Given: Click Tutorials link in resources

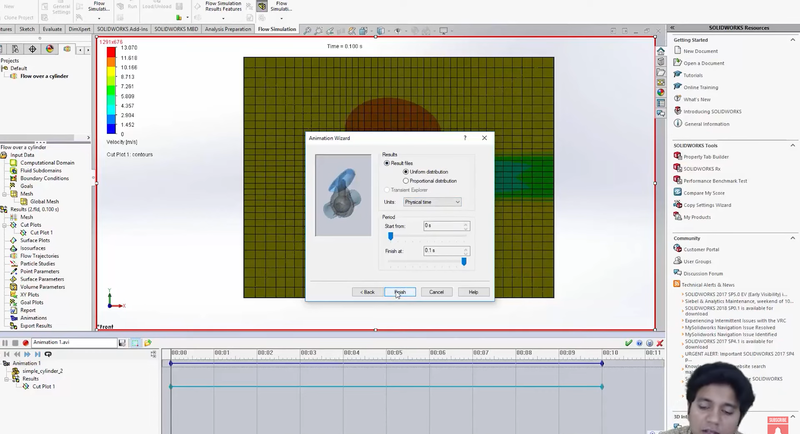Looking at the screenshot, I should tap(693, 75).
